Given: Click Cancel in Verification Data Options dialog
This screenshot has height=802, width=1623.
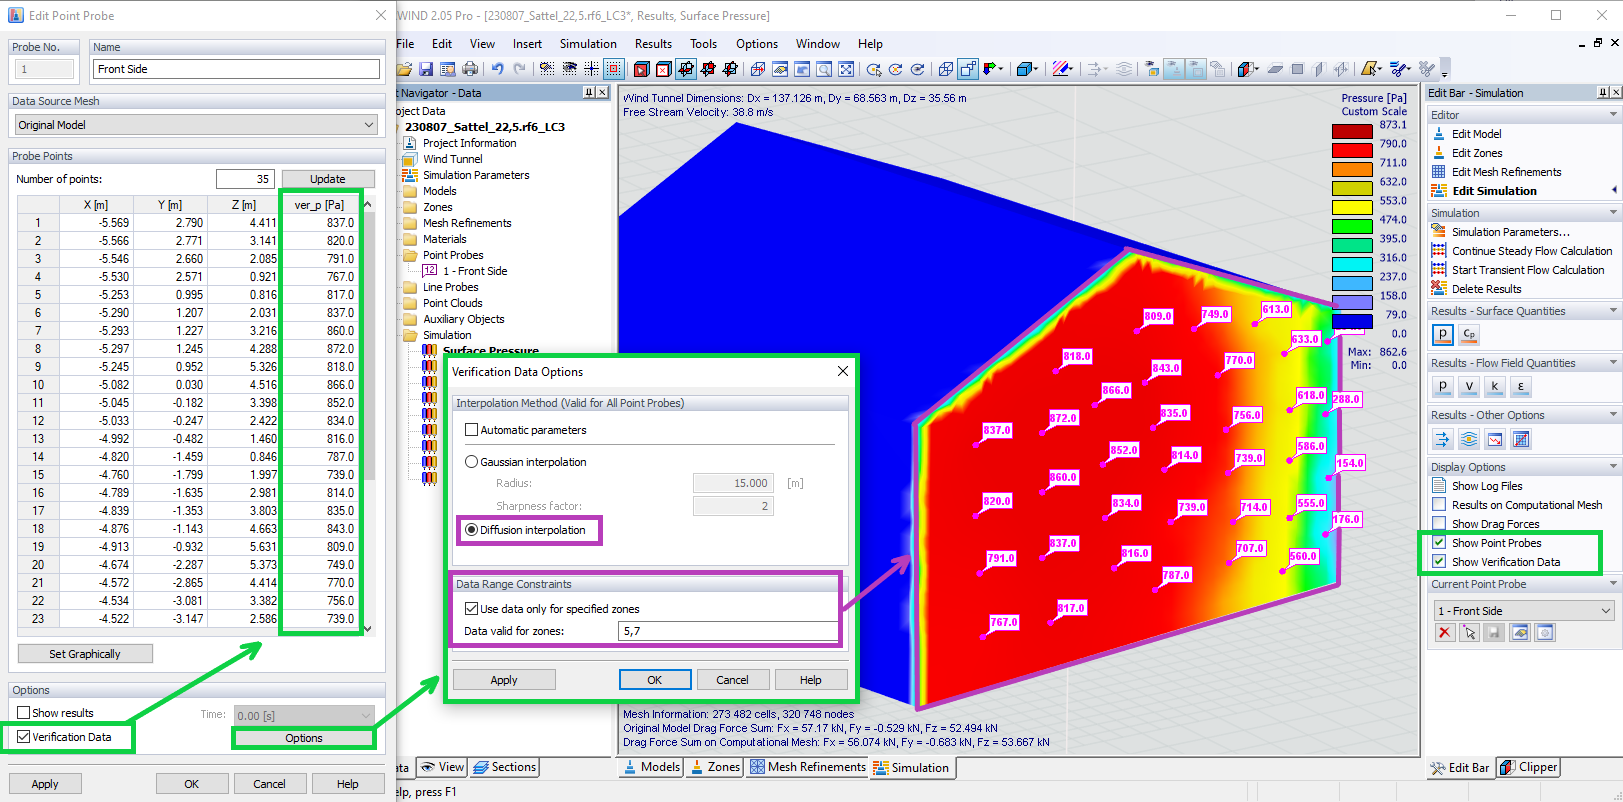Looking at the screenshot, I should pyautogui.click(x=732, y=680).
